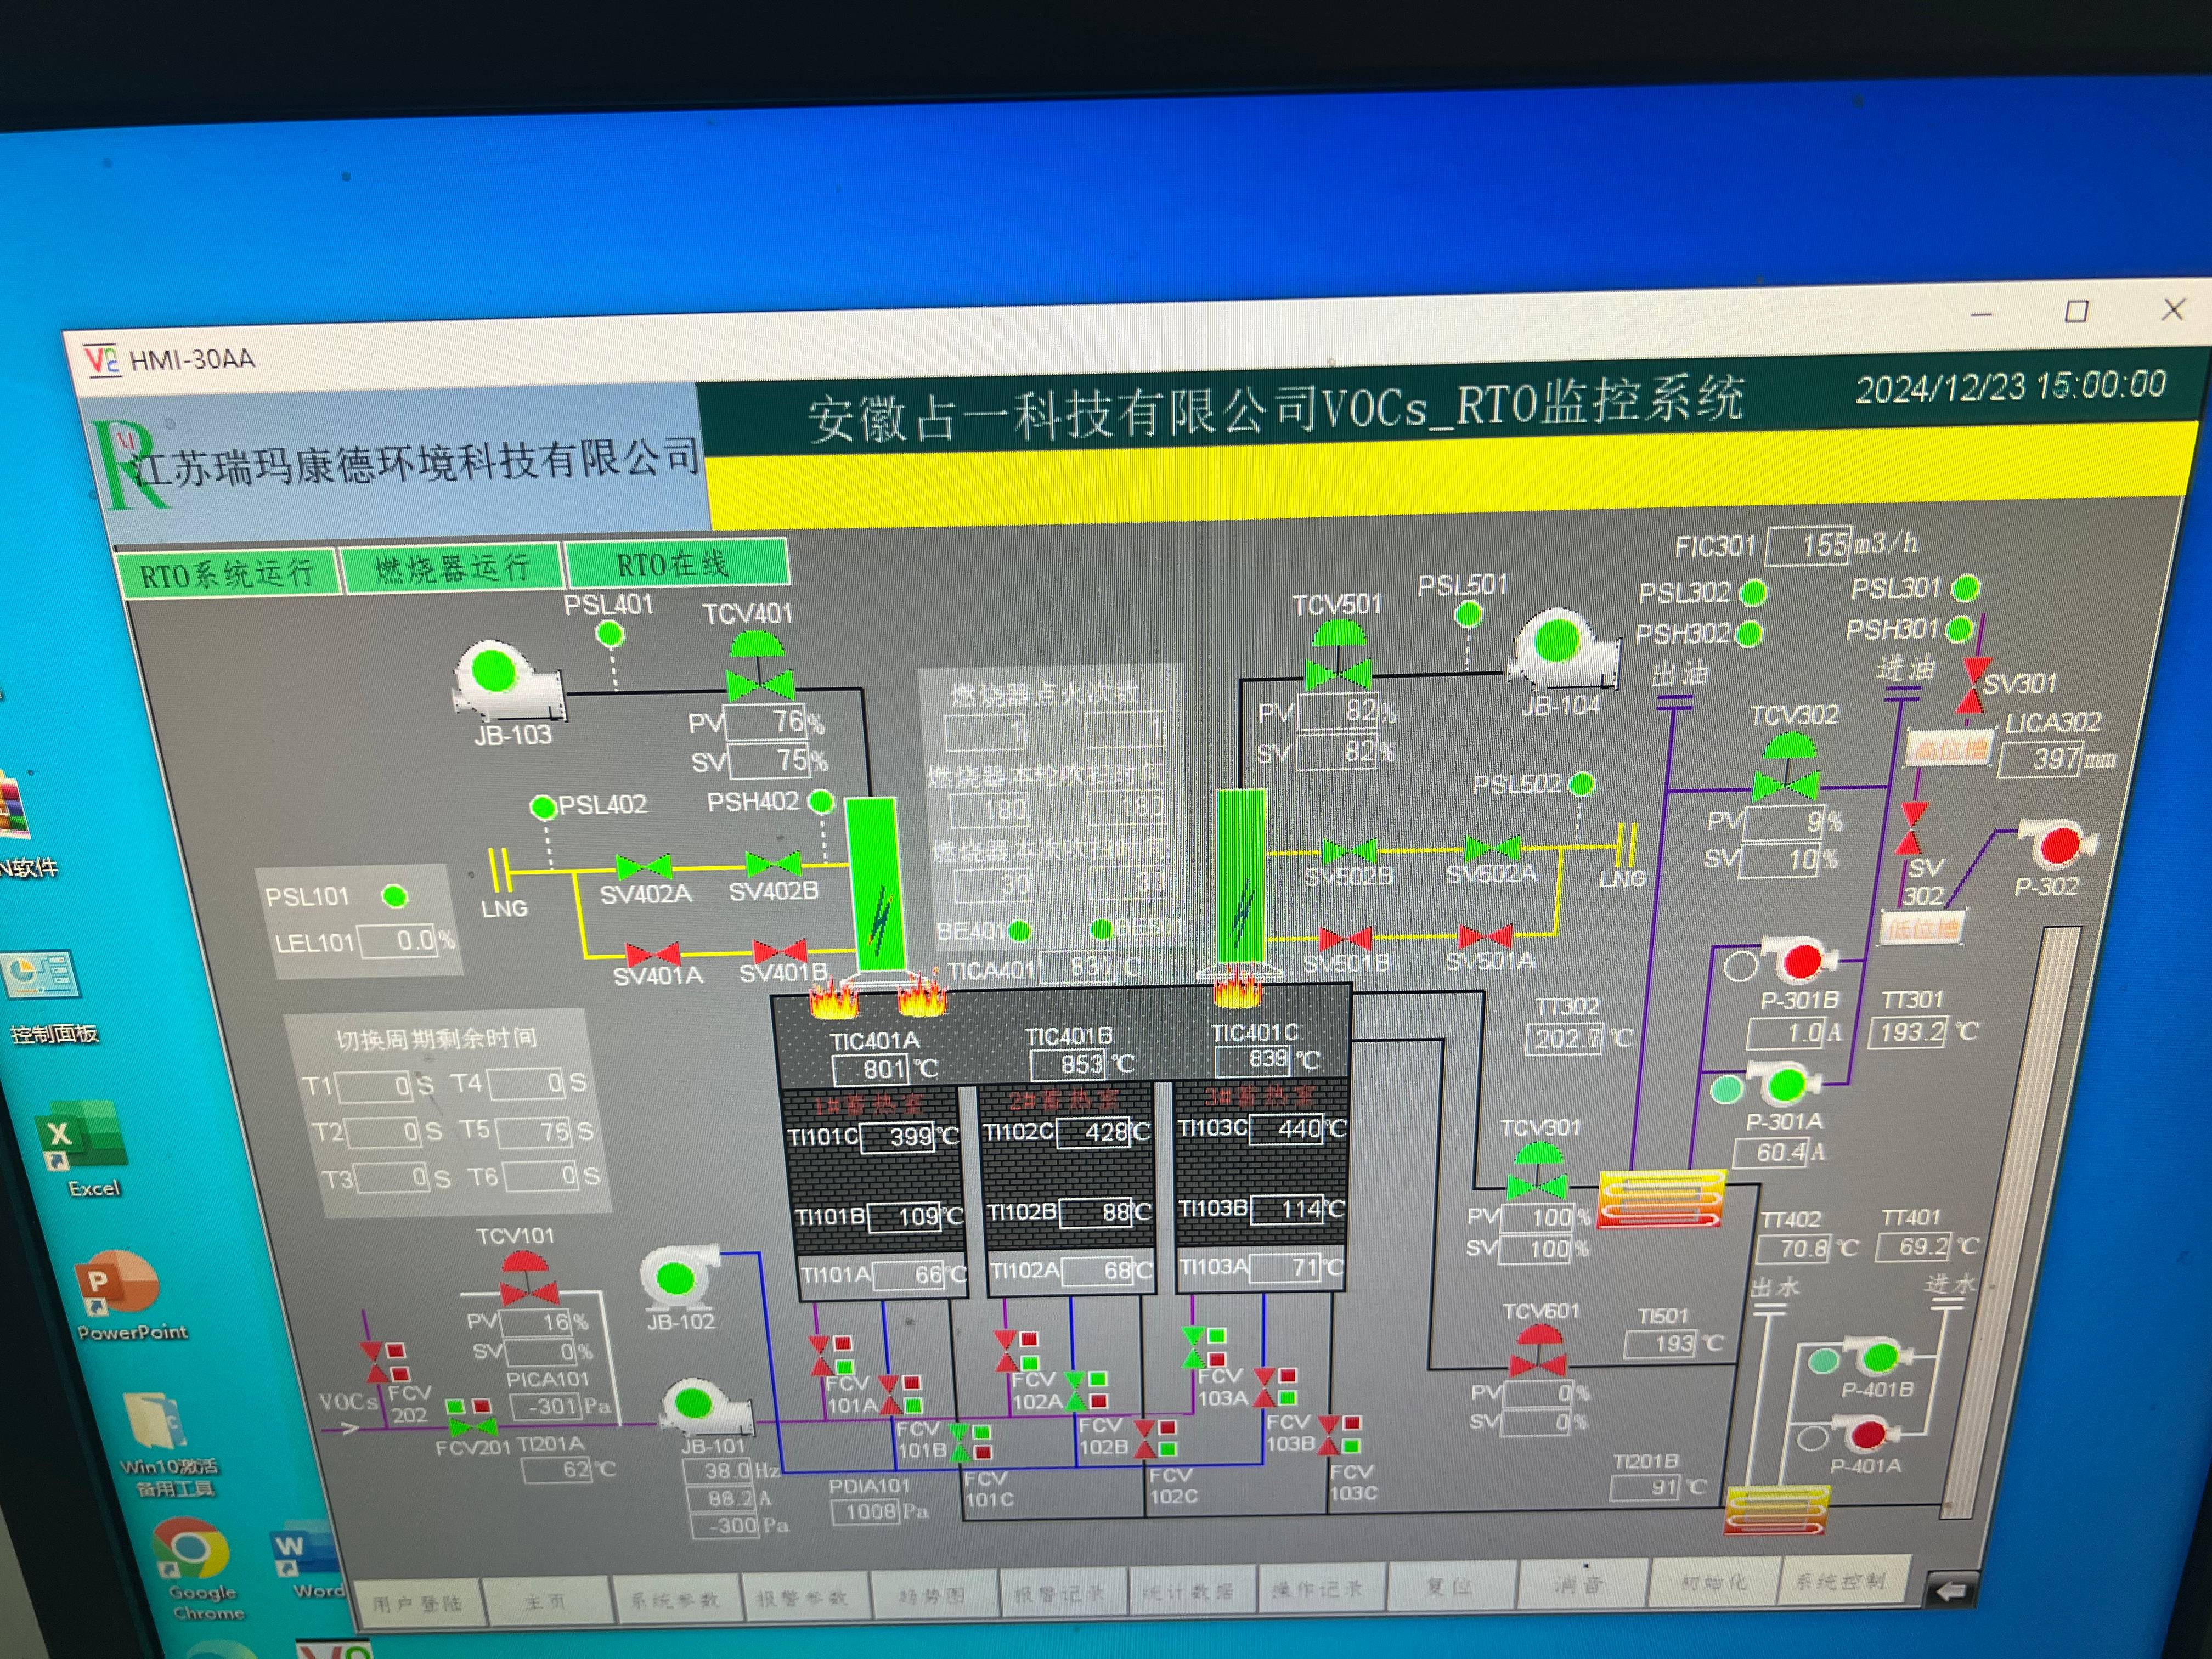Click the PSH402 green status light

821,801
